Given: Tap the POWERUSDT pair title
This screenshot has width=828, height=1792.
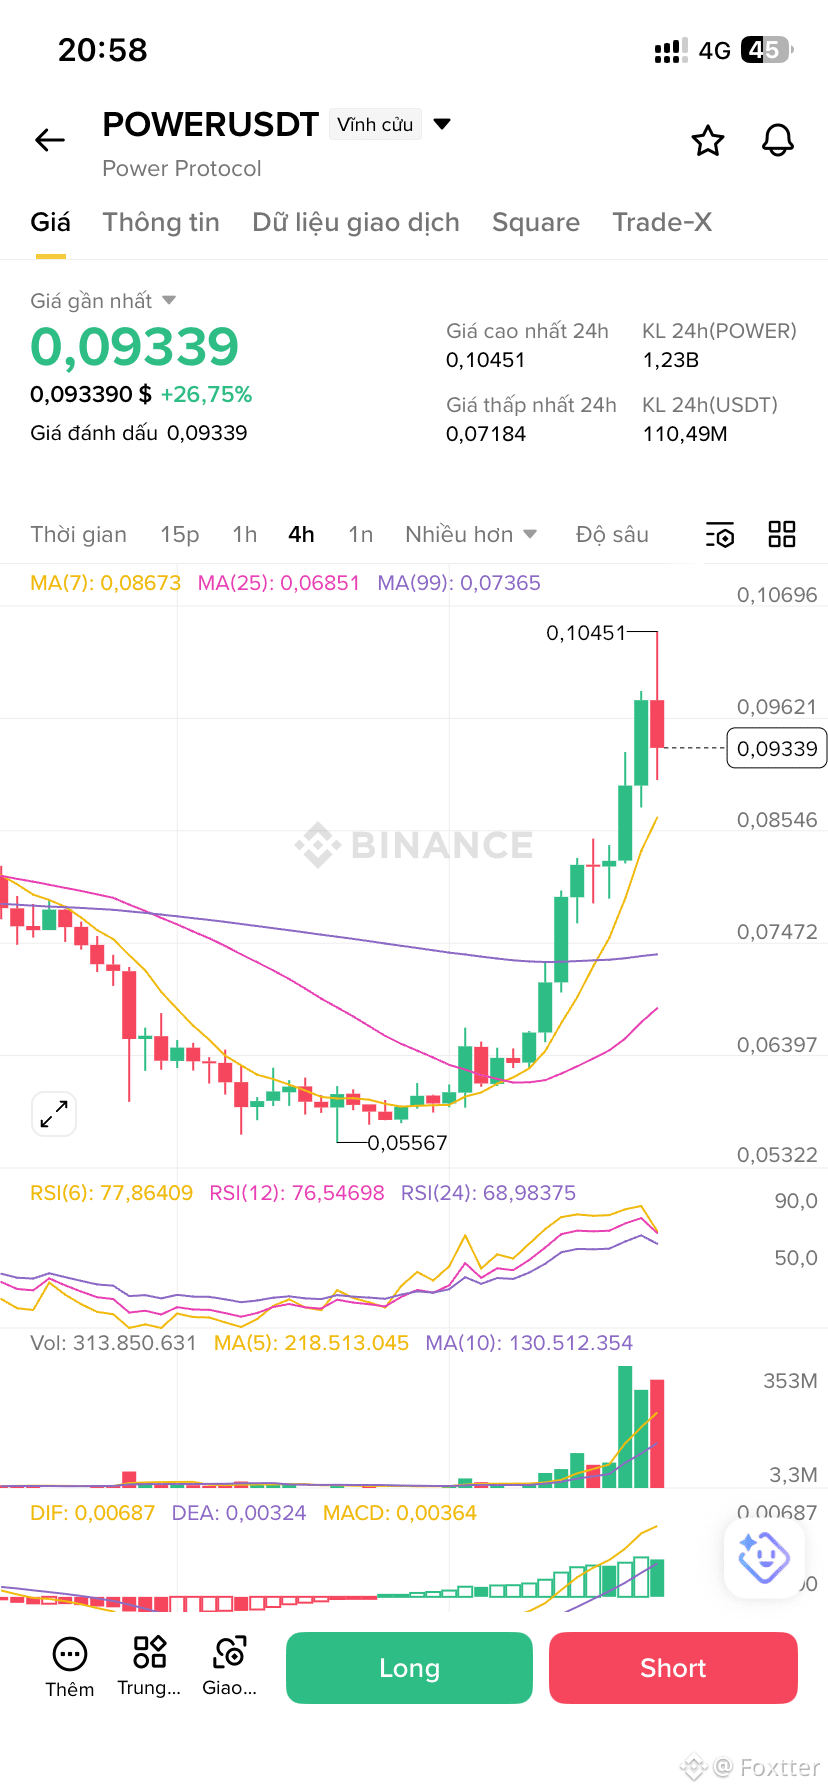Looking at the screenshot, I should click(x=211, y=124).
